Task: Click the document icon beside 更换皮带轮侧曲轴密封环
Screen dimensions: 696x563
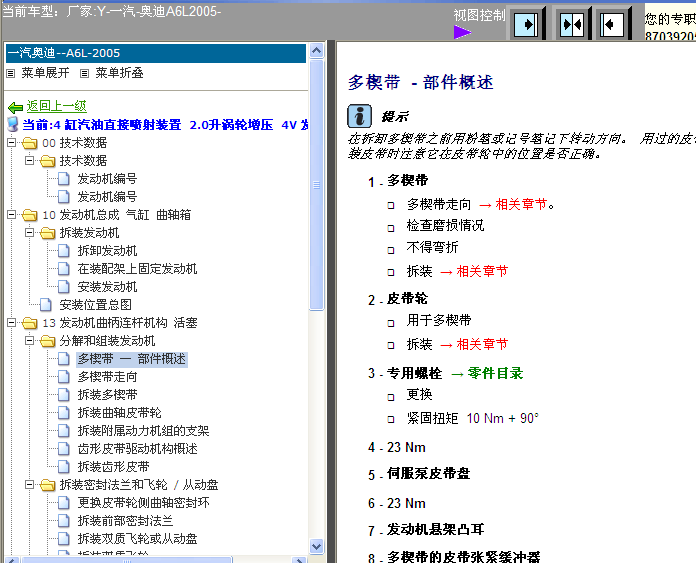Action: coord(64,503)
